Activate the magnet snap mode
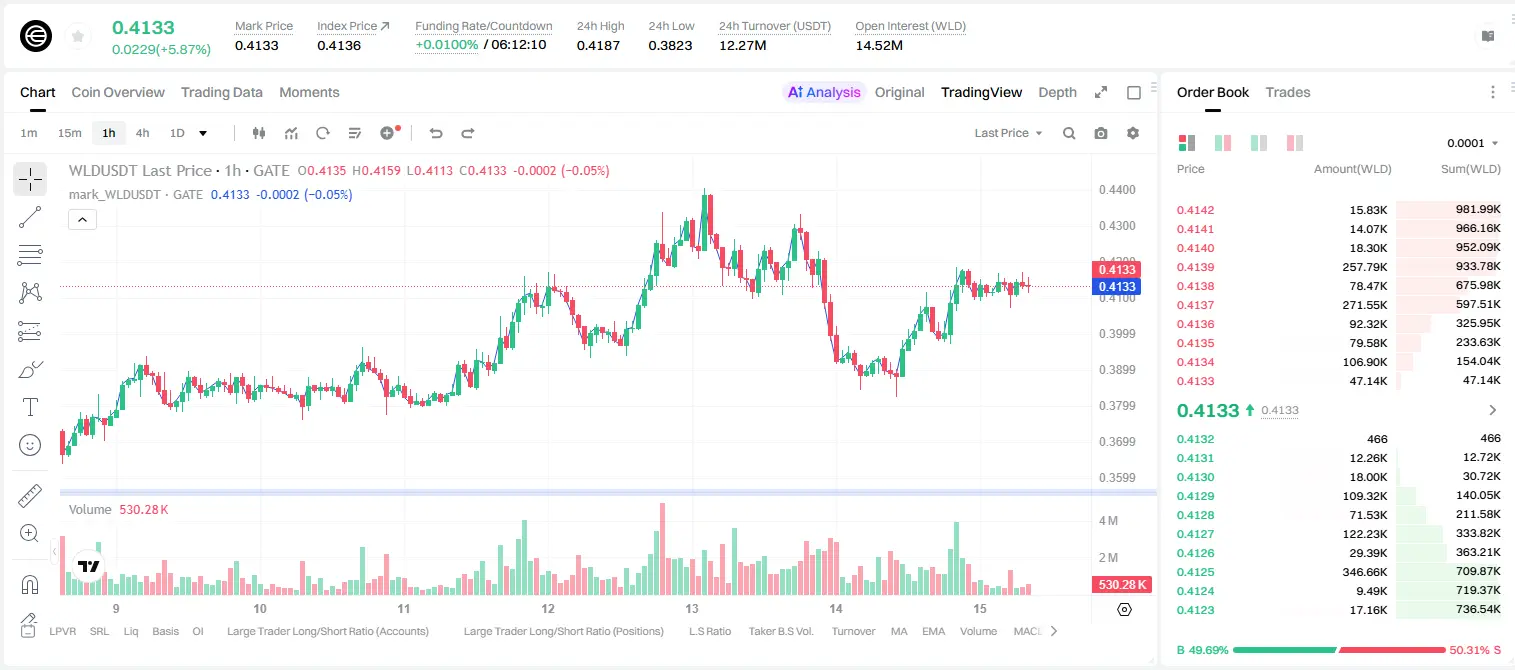Screen dimensions: 1515x670 [x=30, y=584]
